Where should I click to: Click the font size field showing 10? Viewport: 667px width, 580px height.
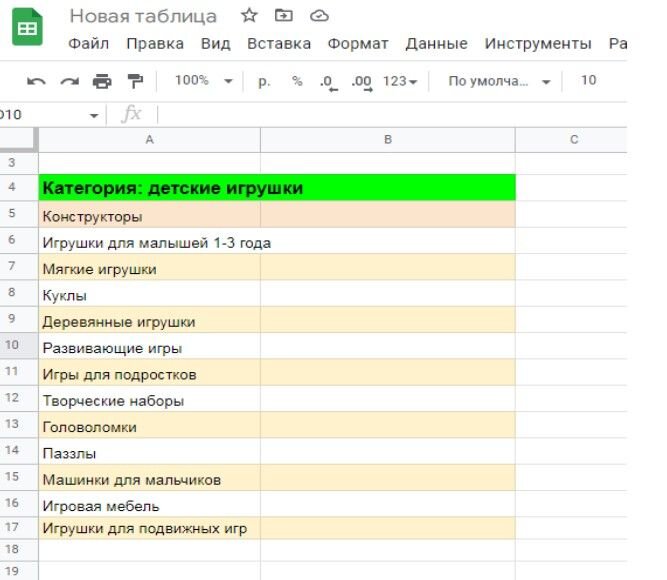pyautogui.click(x=588, y=80)
